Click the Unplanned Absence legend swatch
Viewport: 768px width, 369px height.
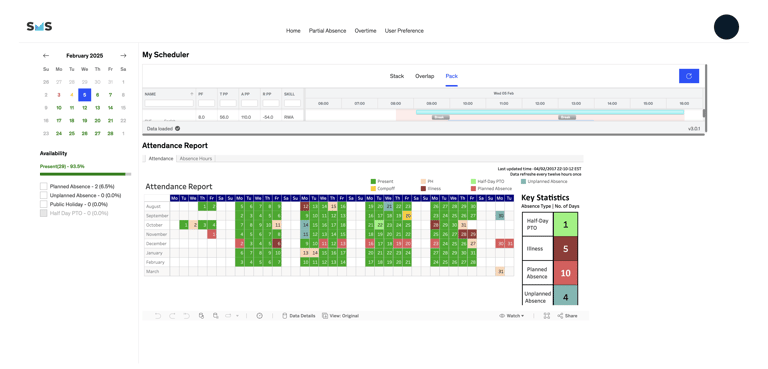coord(524,181)
